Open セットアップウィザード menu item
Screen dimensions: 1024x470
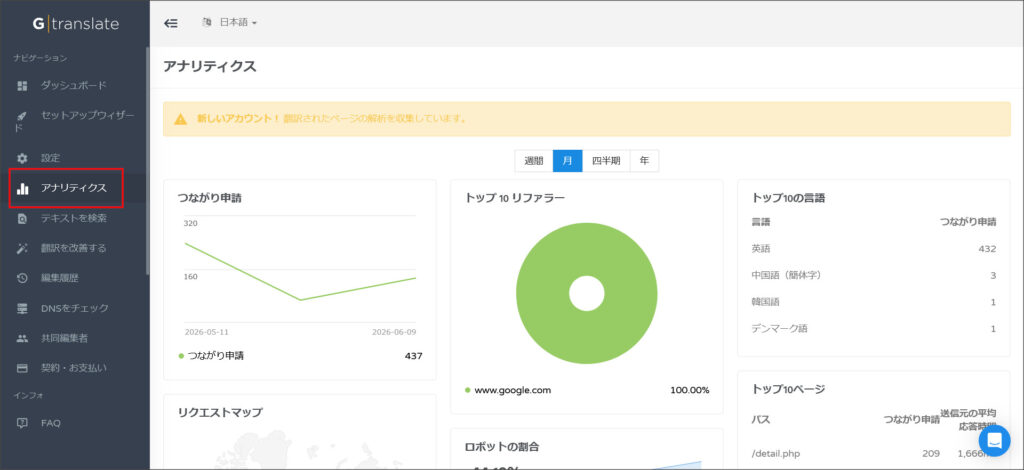74,121
